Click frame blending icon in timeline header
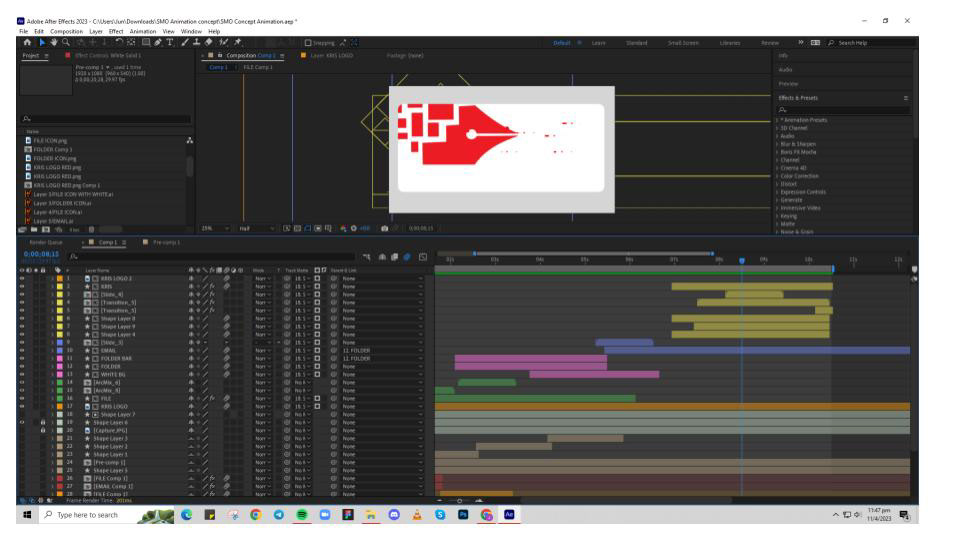 point(394,257)
